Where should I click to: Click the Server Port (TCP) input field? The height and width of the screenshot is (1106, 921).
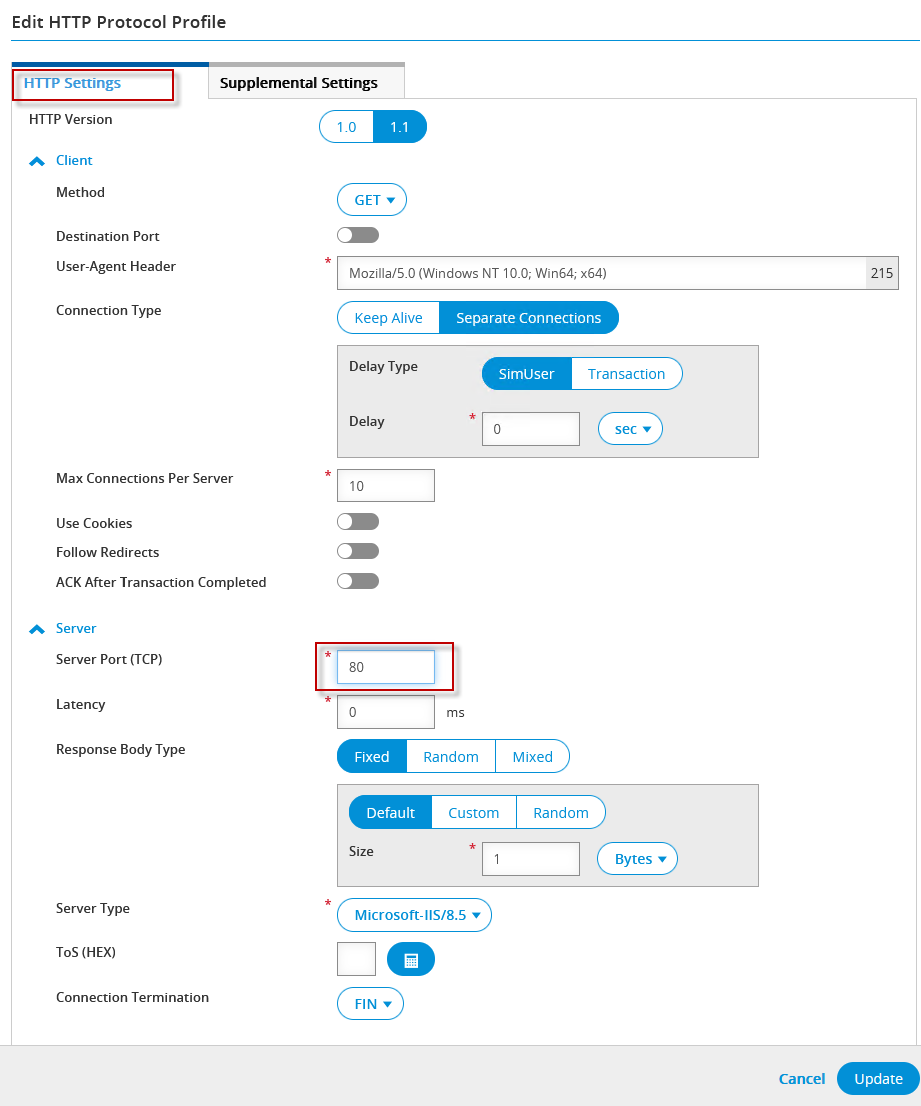pyautogui.click(x=386, y=667)
